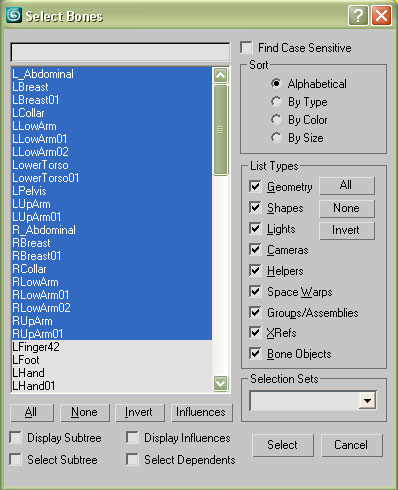Click the bone list scrollbar thumb

click(220, 130)
